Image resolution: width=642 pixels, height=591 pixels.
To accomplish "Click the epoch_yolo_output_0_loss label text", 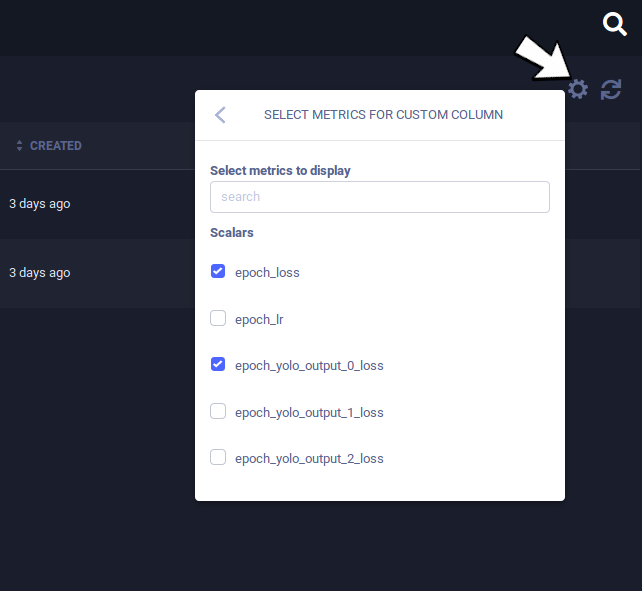I will tap(309, 366).
